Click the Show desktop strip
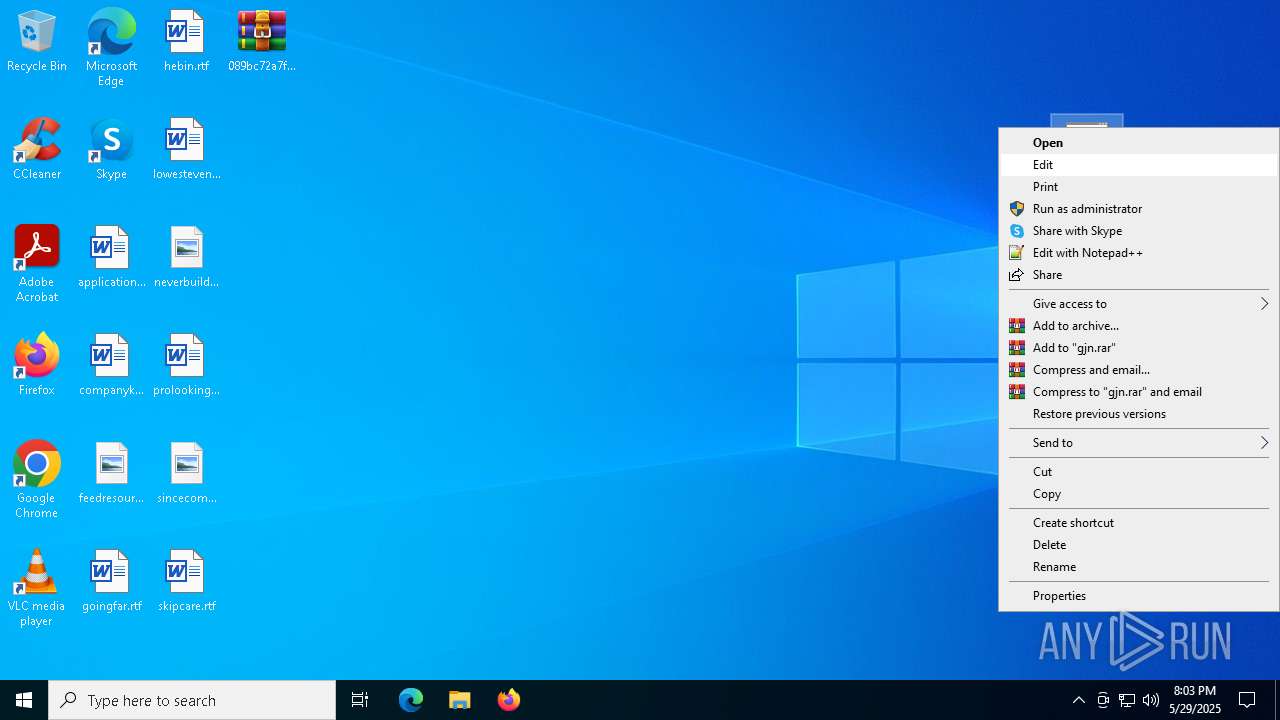Image resolution: width=1280 pixels, height=720 pixels. [x=1277, y=700]
